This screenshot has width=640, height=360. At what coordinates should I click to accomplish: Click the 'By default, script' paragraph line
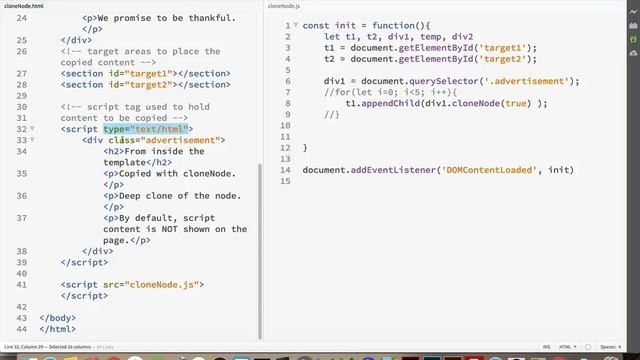pos(159,218)
